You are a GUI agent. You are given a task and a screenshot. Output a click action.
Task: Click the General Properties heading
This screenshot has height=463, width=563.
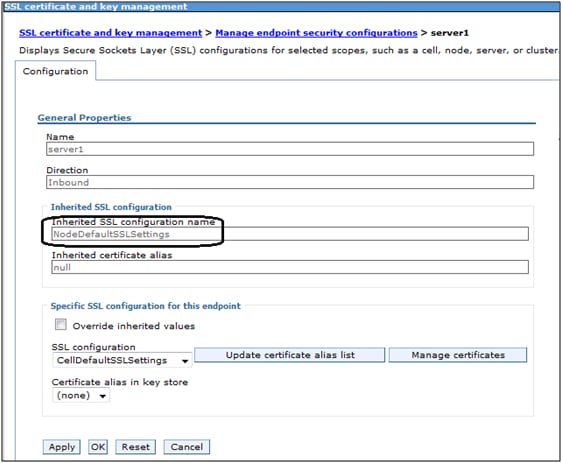(x=84, y=118)
